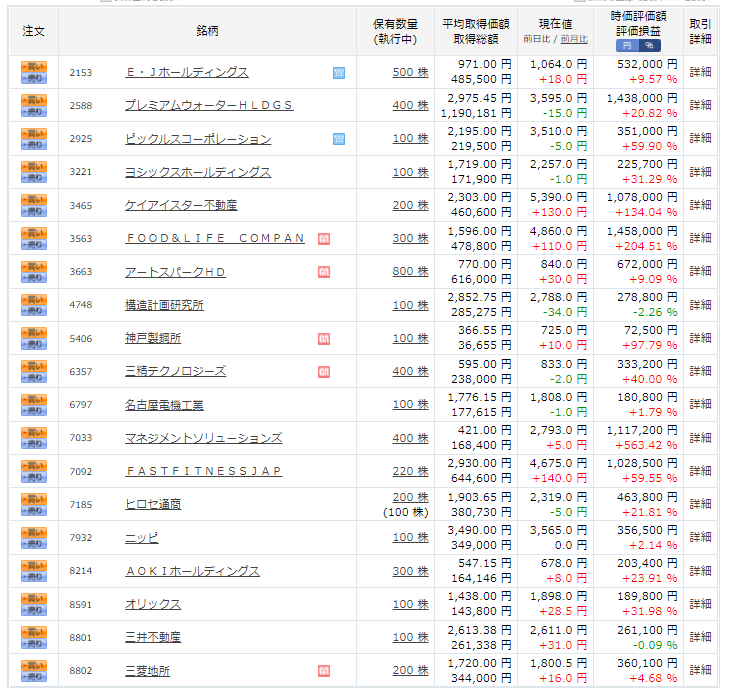This screenshot has height=688, width=730.
Task: Click the 売り sell button for 6797 名古屋電機工業
Action: coord(34,411)
